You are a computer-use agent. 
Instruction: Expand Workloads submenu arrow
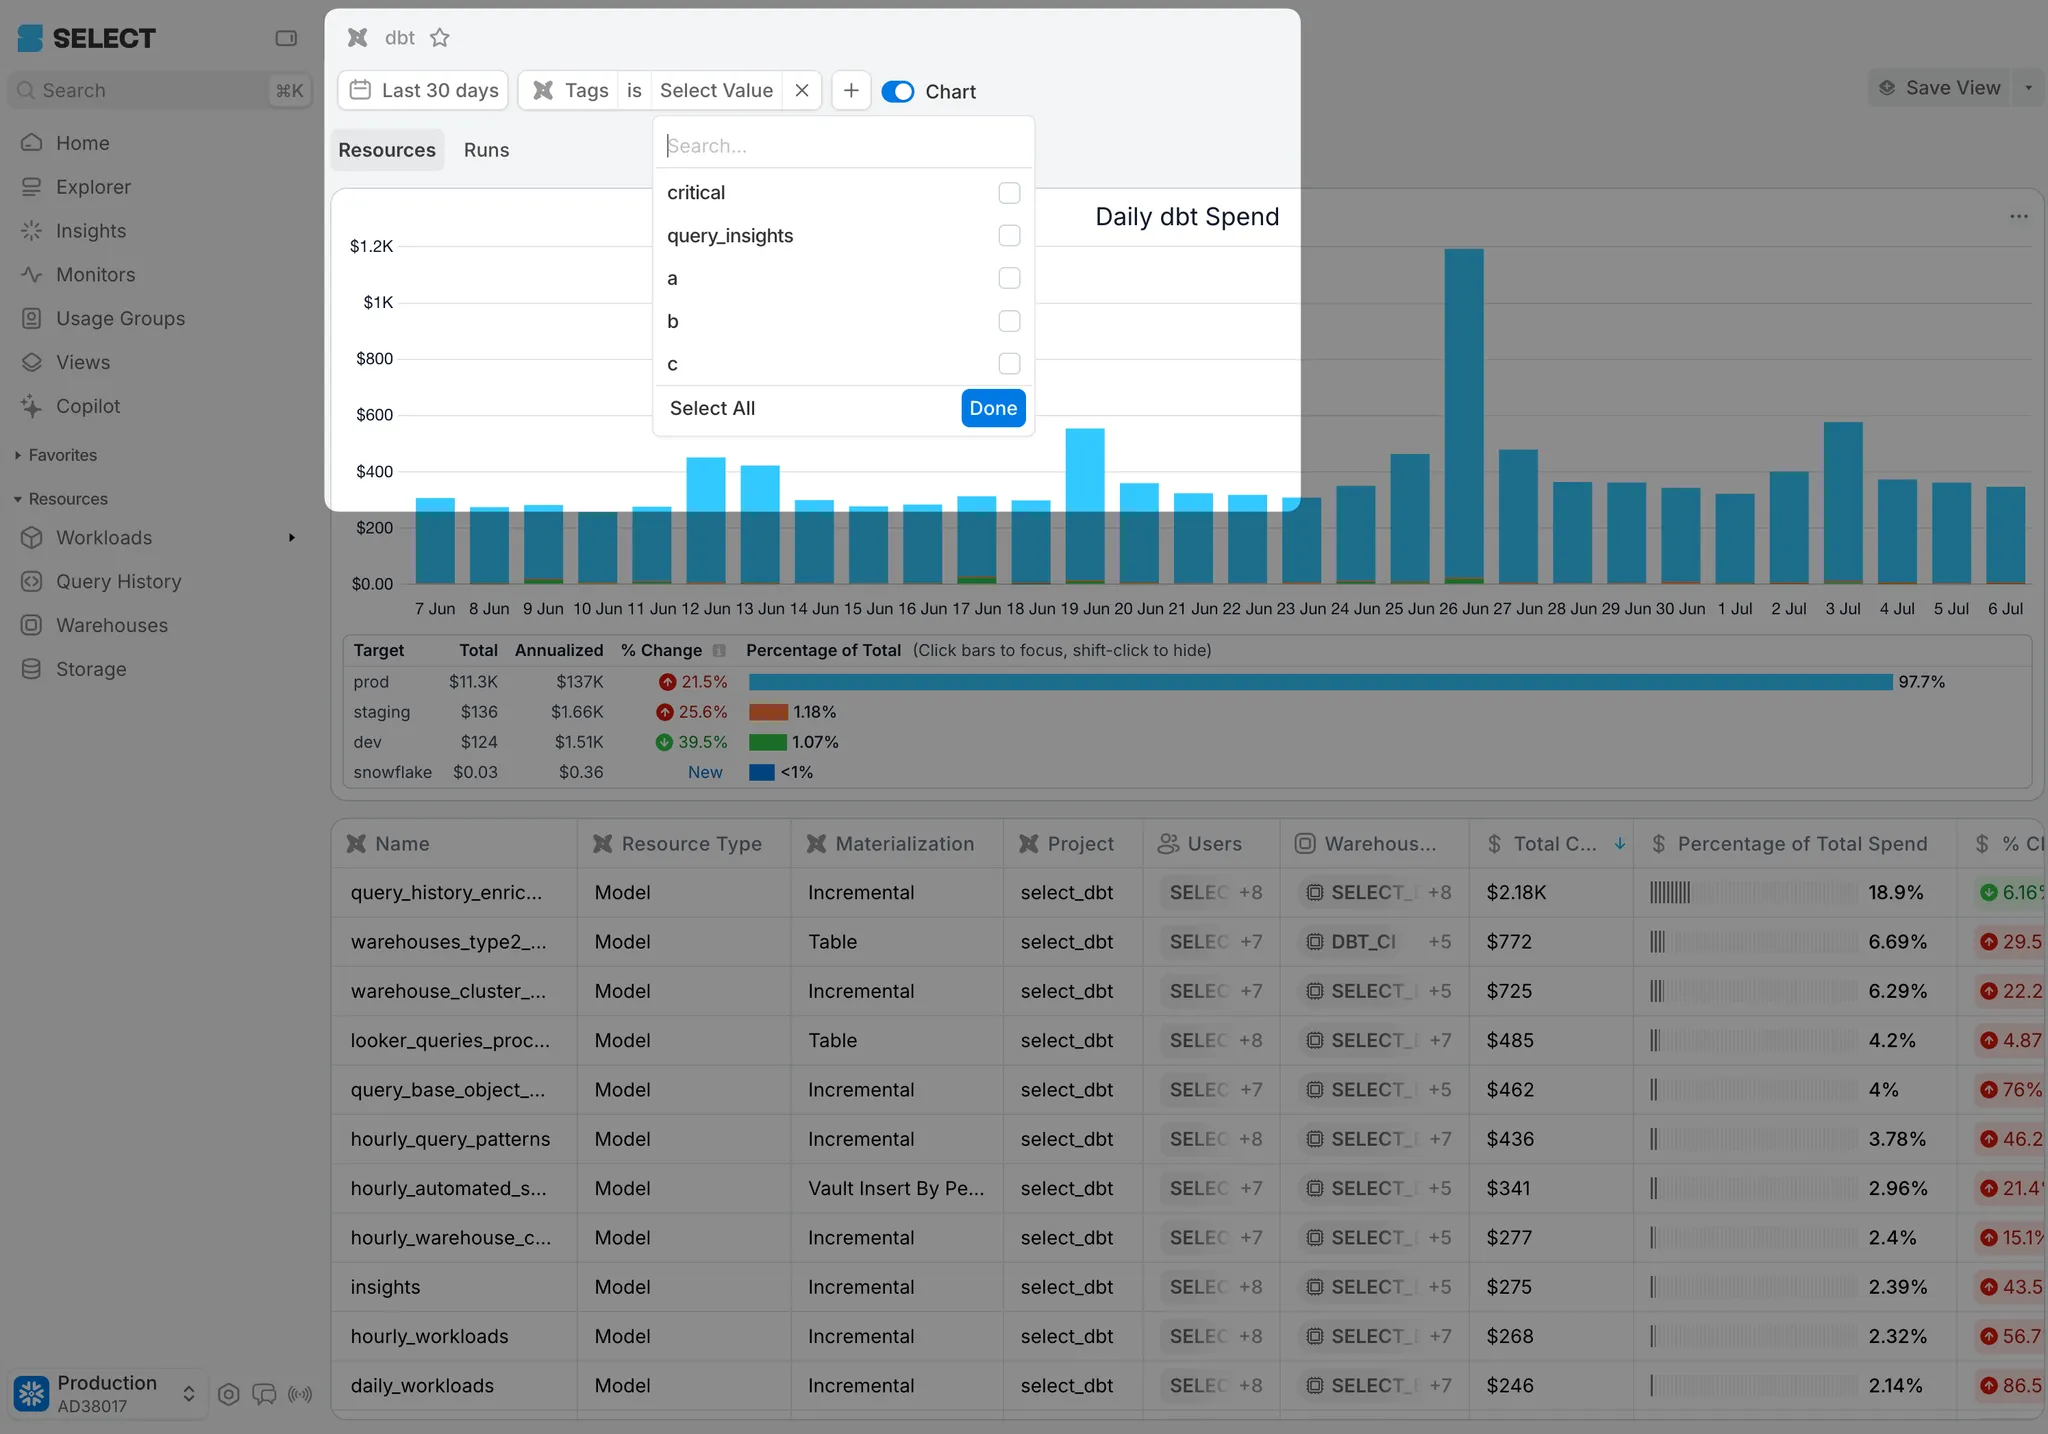tap(292, 538)
